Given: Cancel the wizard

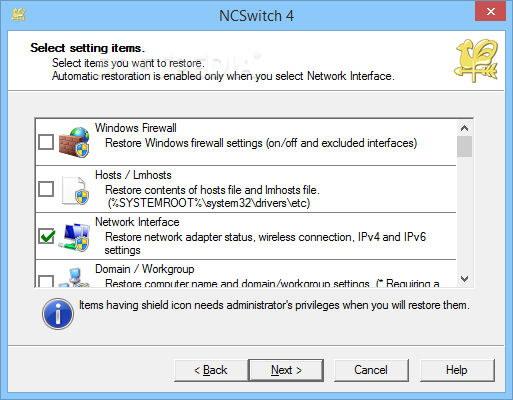Looking at the screenshot, I should 371,370.
